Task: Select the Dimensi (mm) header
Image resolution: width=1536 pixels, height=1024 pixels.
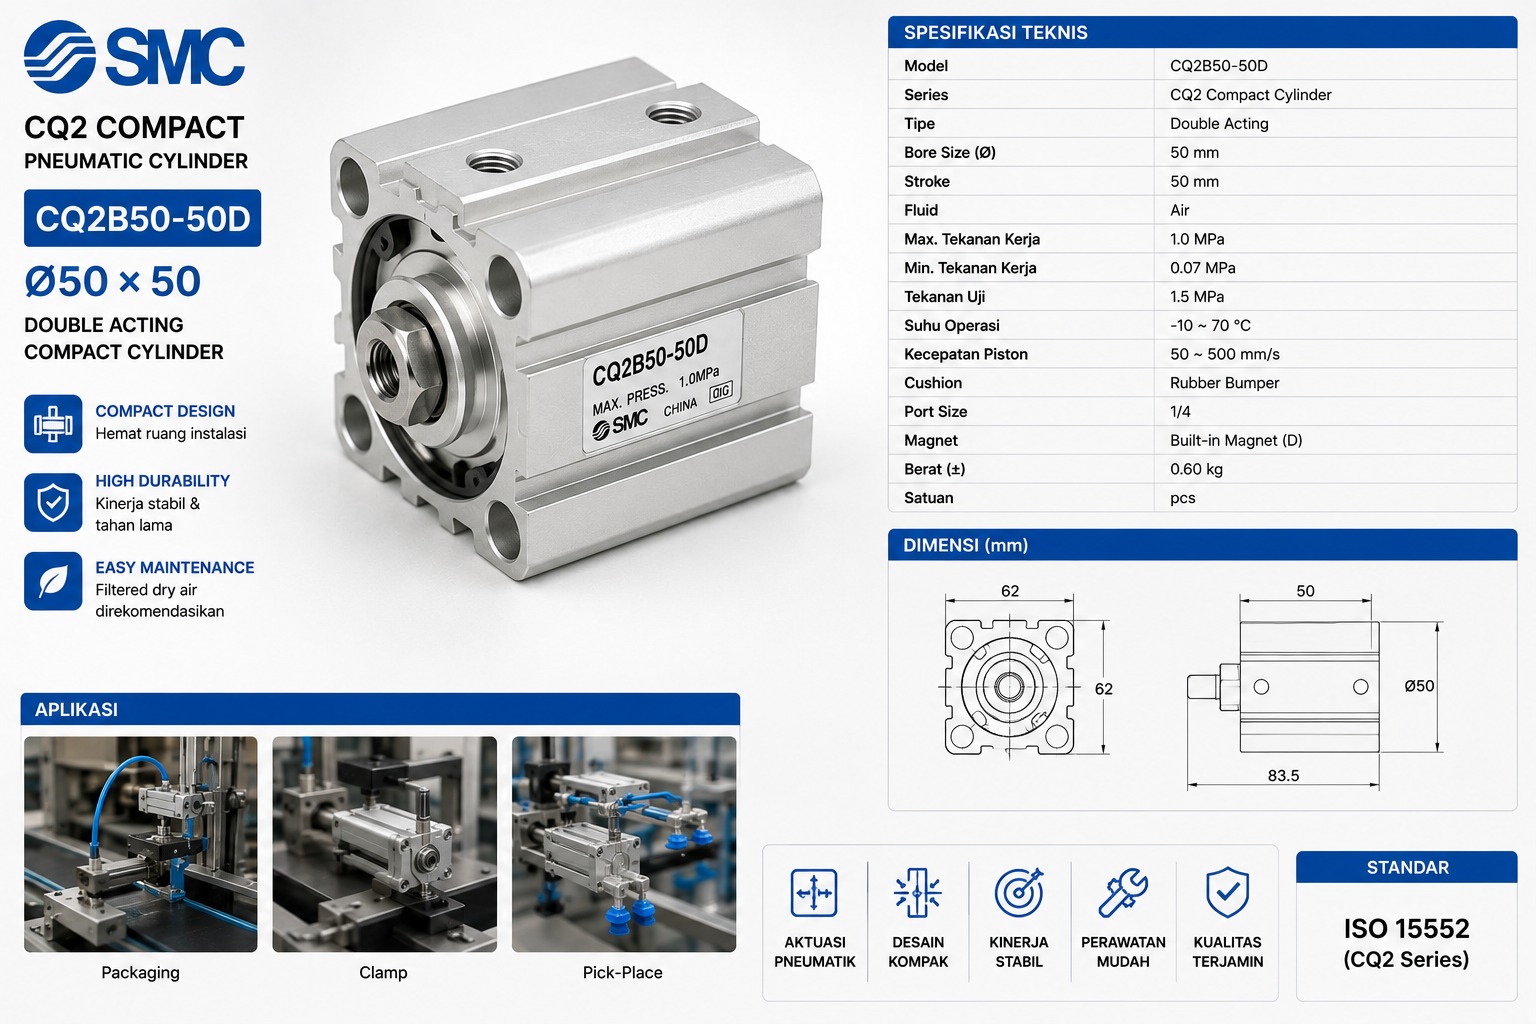Action: [x=1202, y=545]
